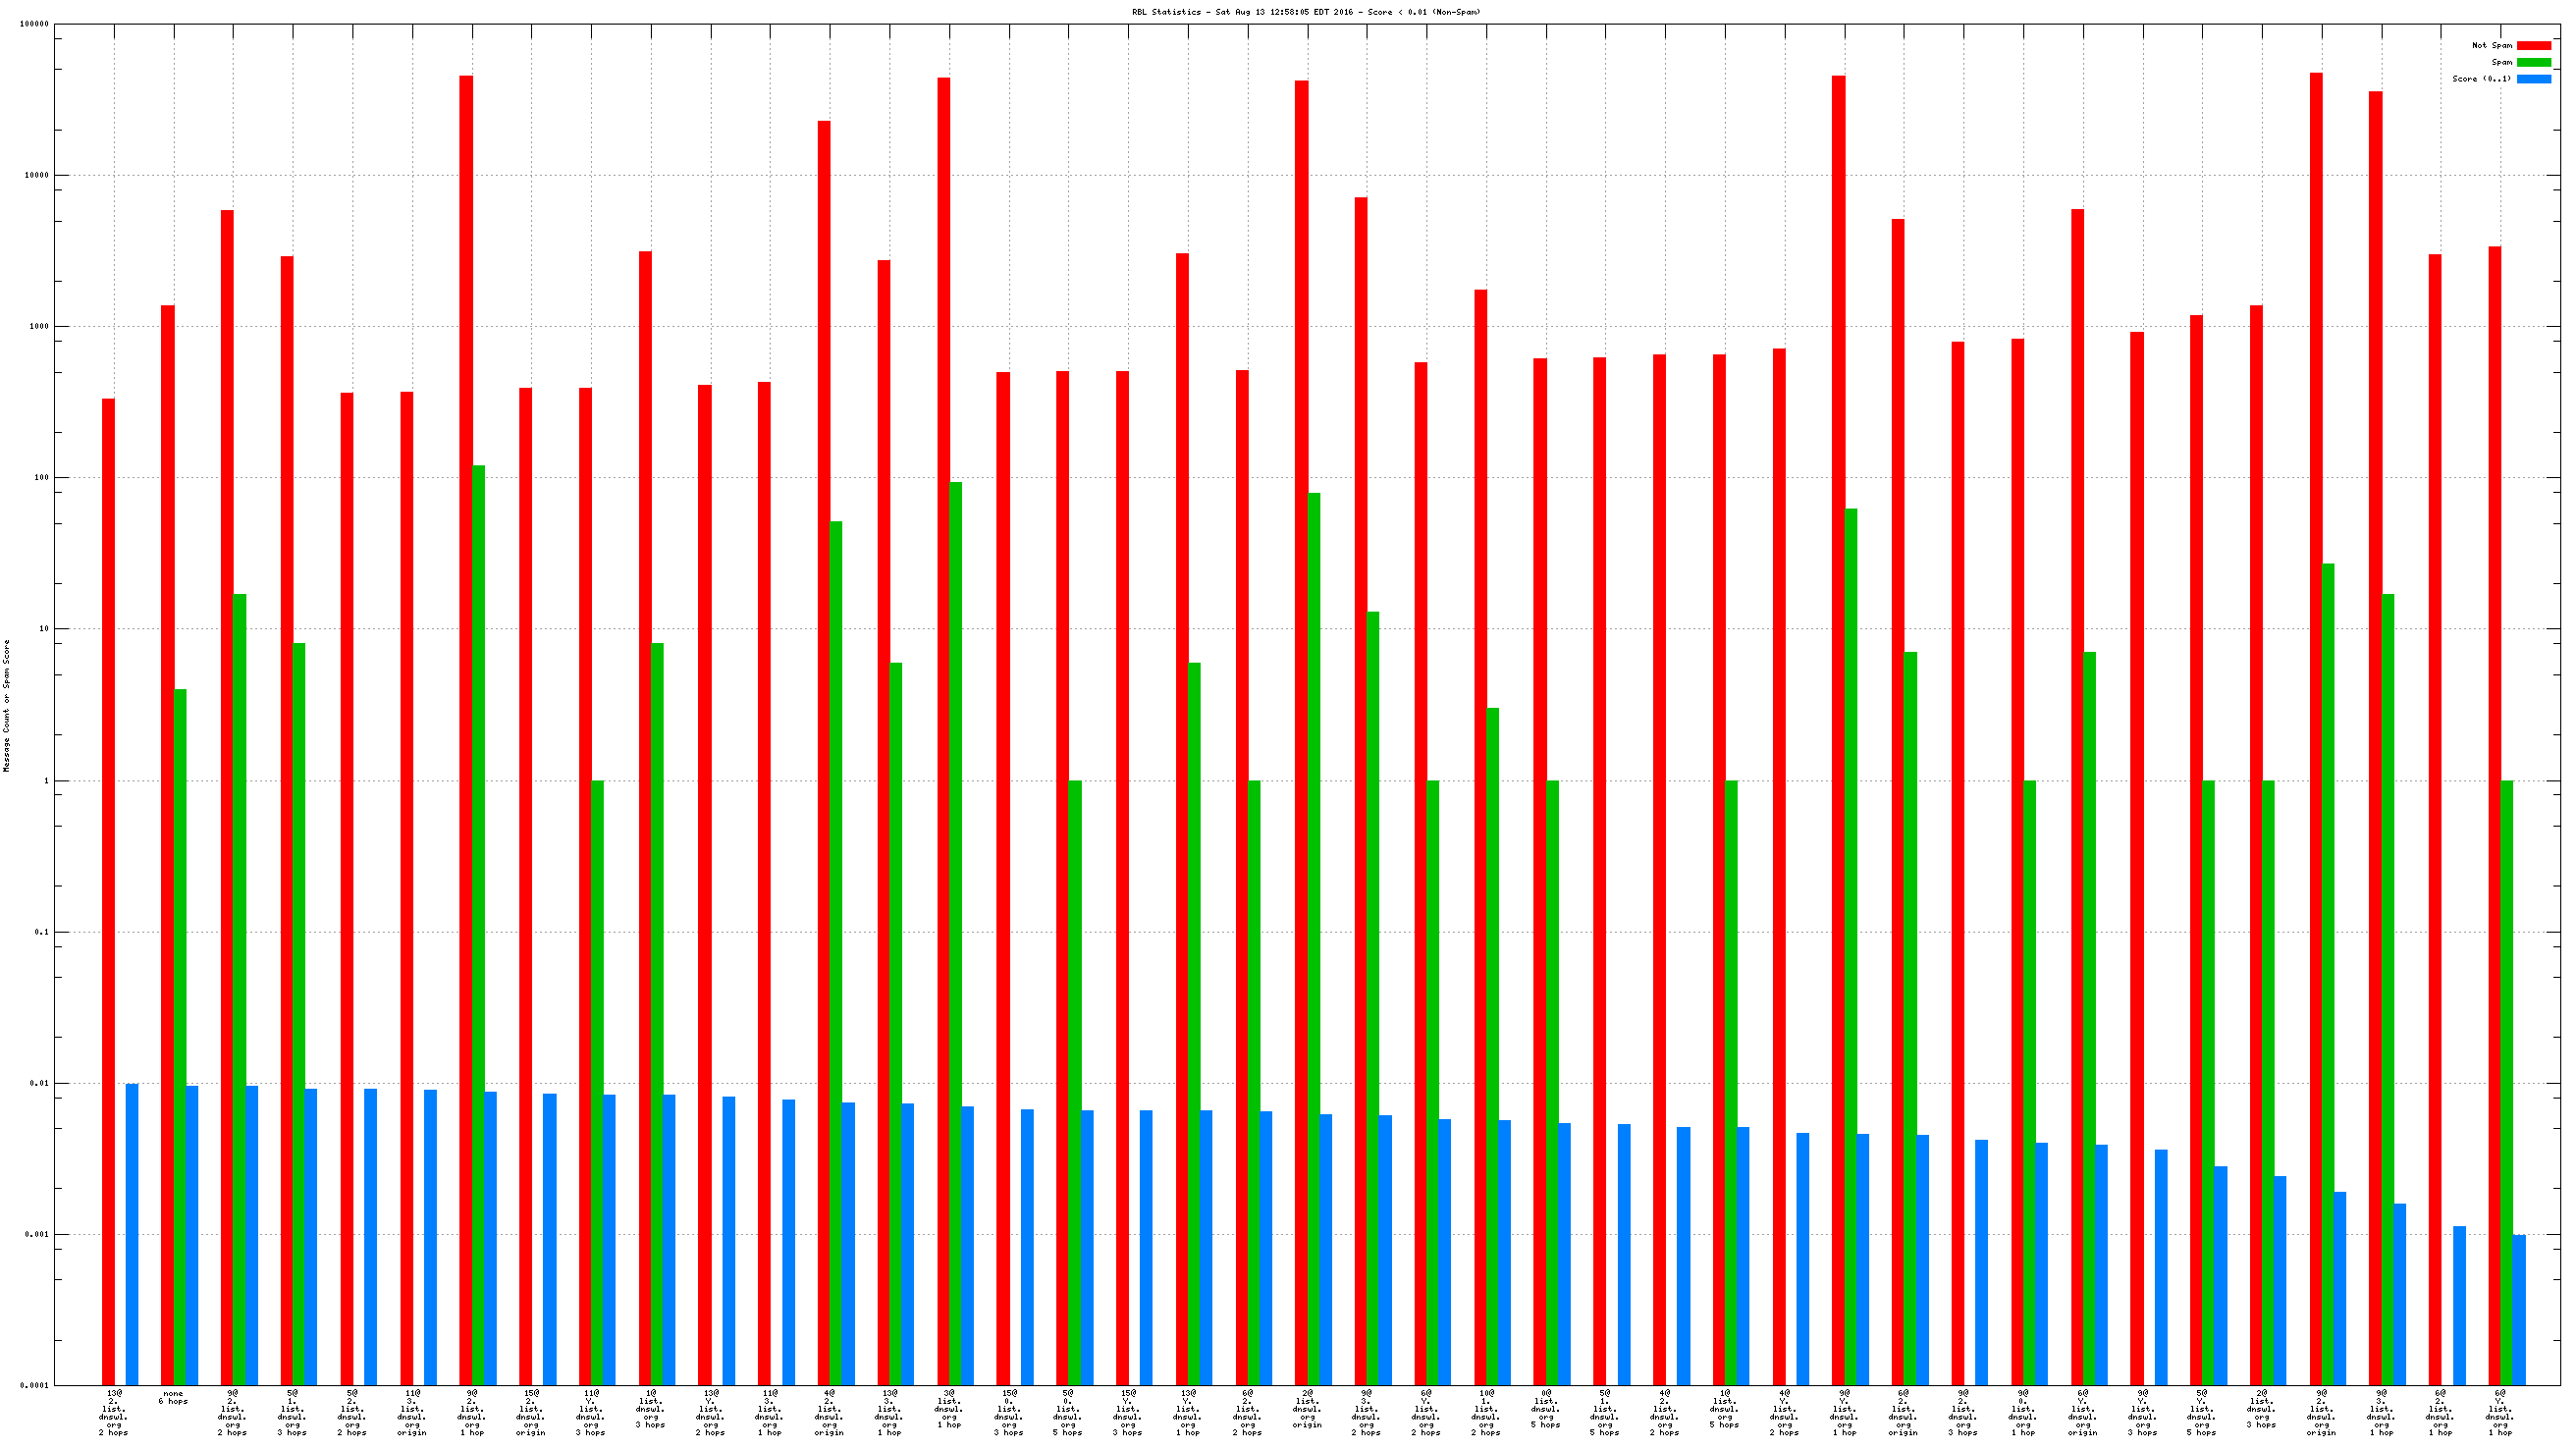Click the y-axis title 'Message Count or Spam Score'
Screen dimensions: 2576x1449
point(6,706)
